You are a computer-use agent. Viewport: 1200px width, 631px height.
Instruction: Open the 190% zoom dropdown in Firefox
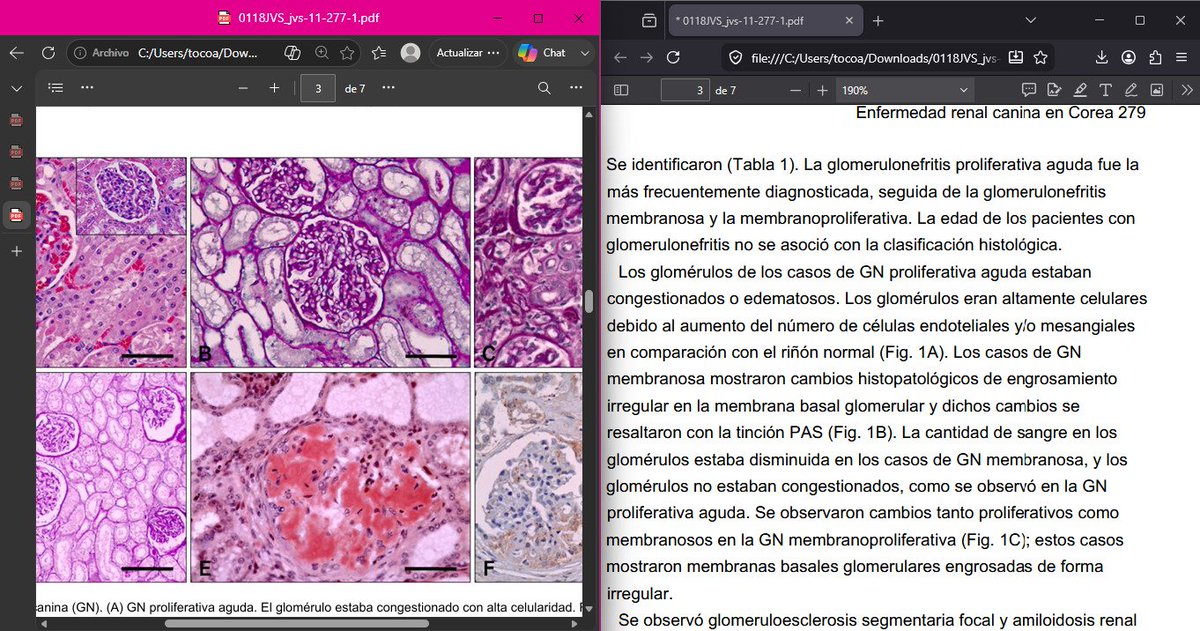click(905, 90)
